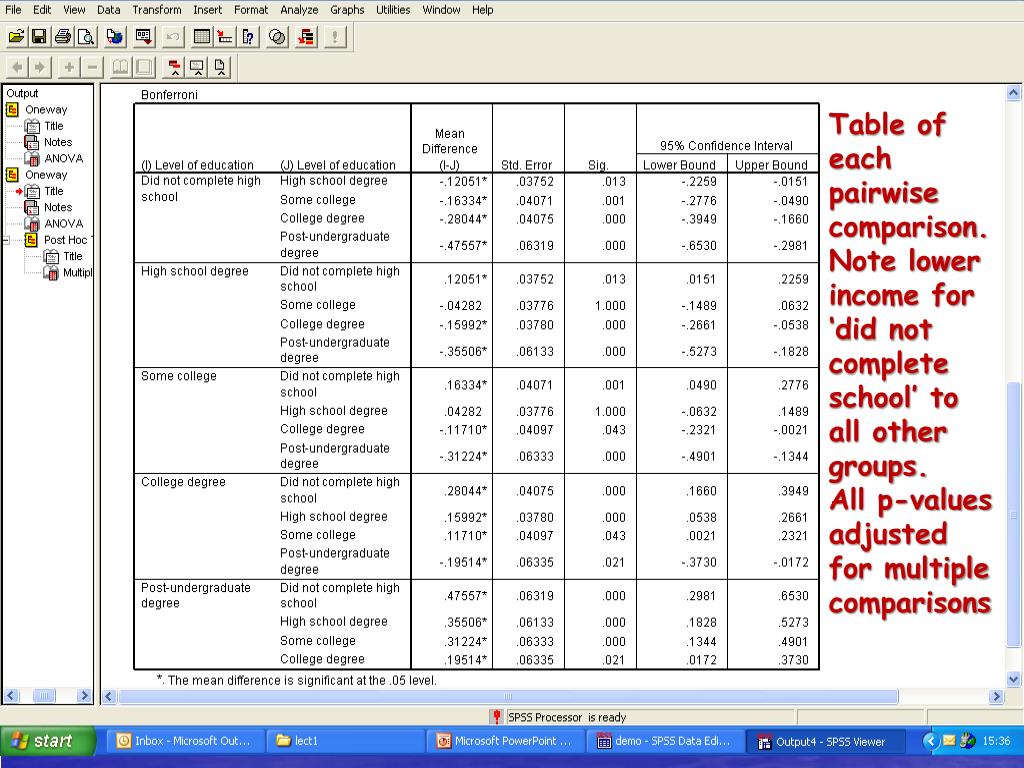Click vertical scrollbar up arrow
1024x768 pixels.
1014,93
